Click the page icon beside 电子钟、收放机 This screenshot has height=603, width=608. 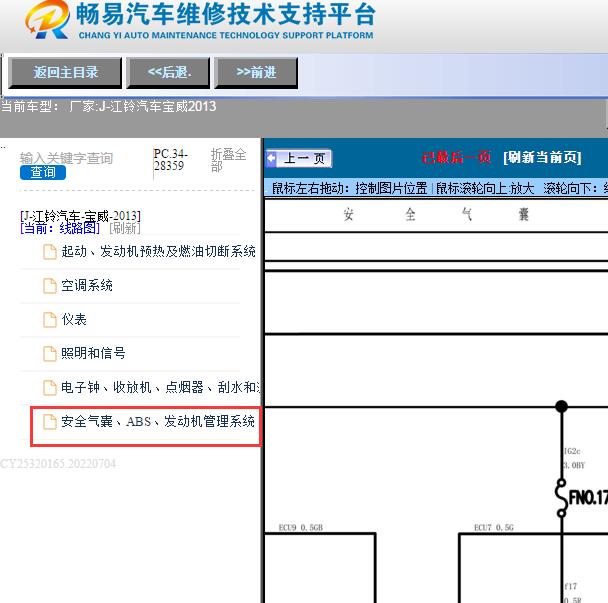[50, 387]
